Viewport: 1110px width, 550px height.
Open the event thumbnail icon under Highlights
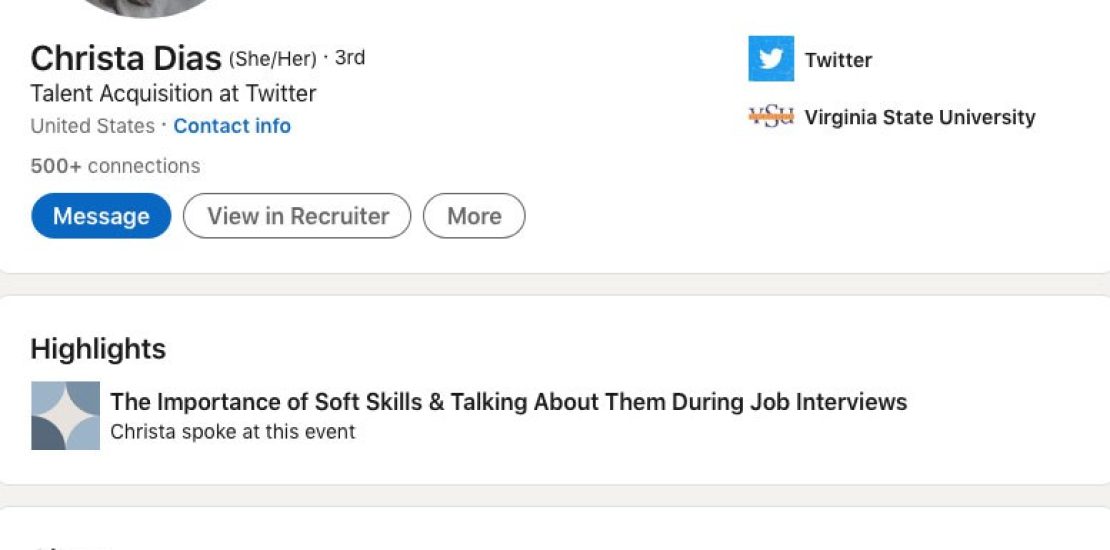65,415
